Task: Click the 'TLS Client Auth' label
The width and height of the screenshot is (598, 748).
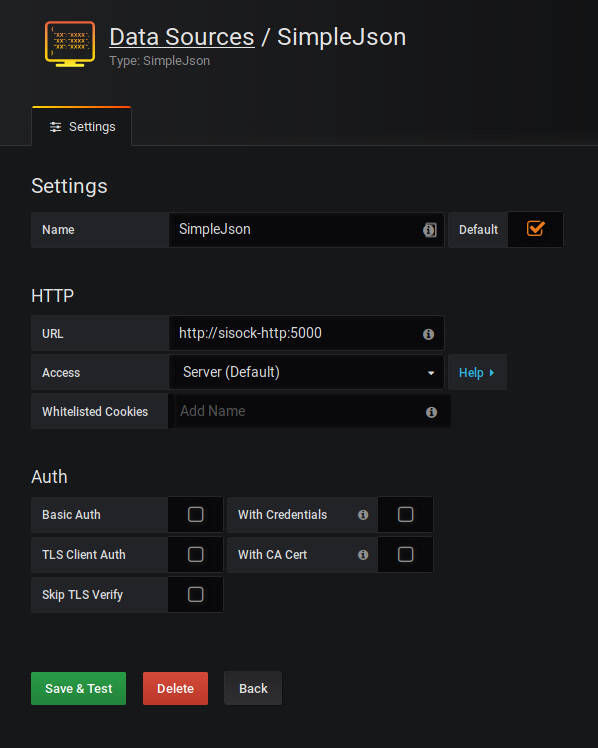Action: pos(84,555)
